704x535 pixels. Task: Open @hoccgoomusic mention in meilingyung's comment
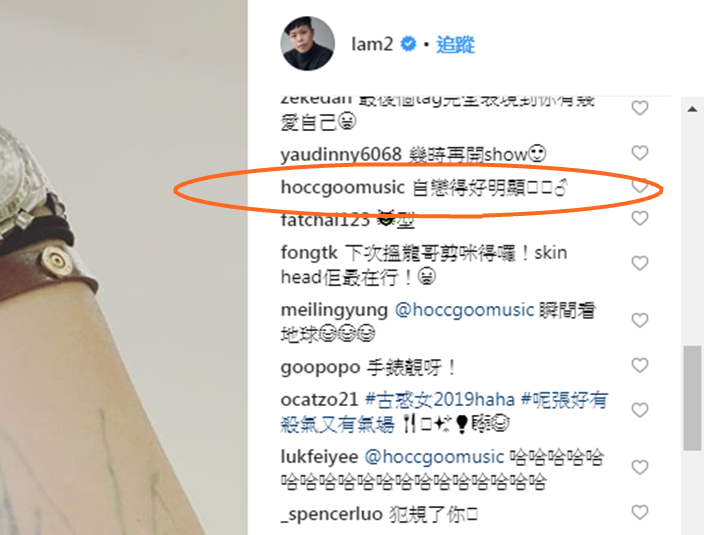coord(464,310)
